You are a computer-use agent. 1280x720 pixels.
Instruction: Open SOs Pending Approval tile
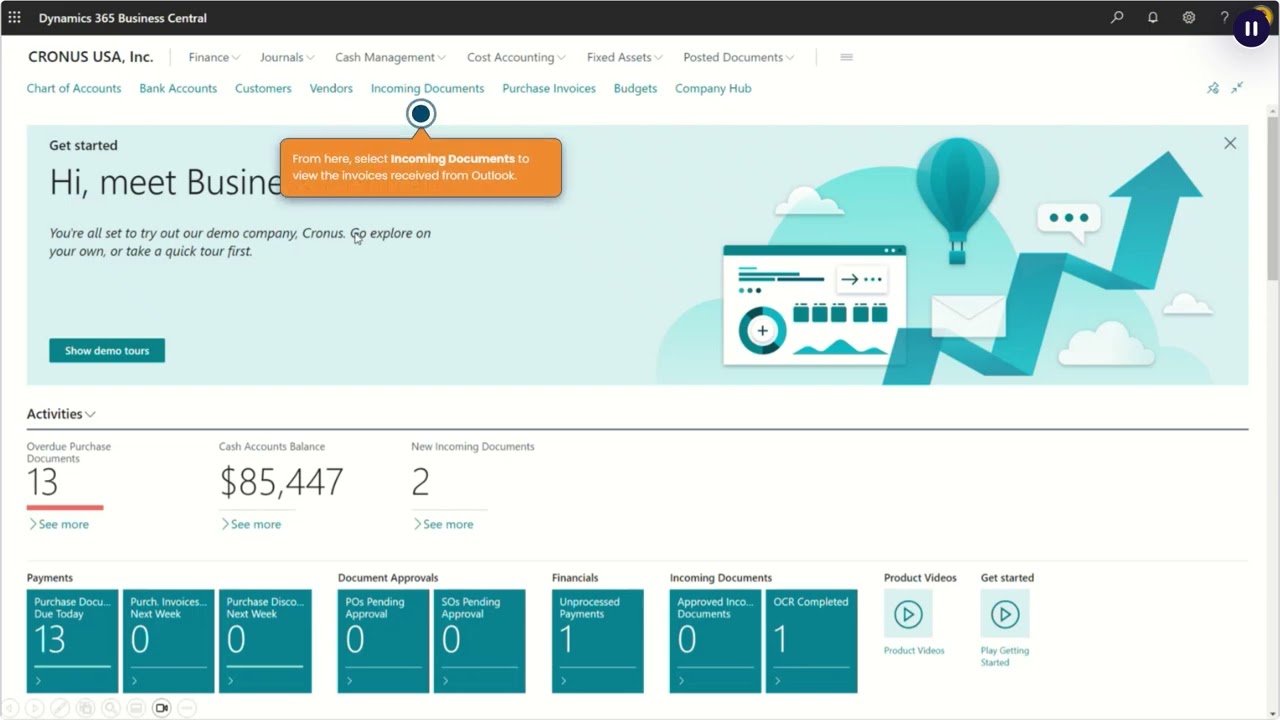(x=479, y=641)
